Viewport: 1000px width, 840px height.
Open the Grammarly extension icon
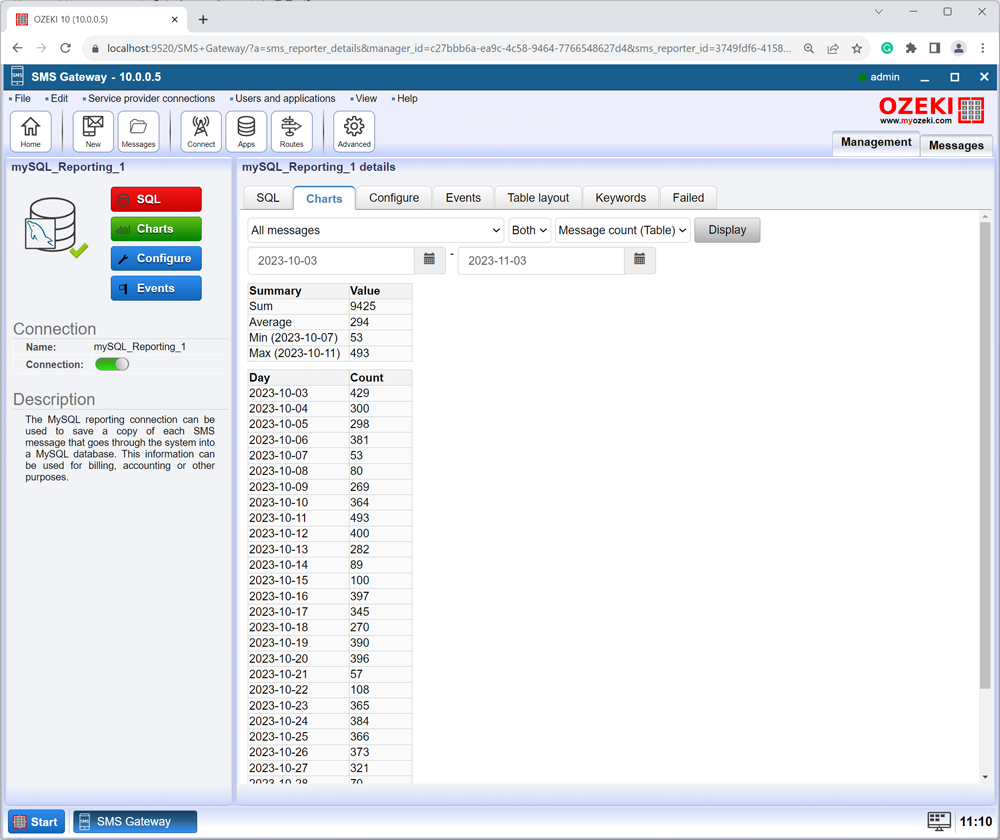click(x=886, y=48)
